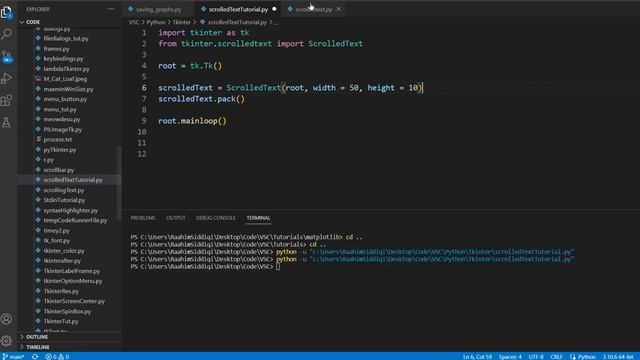Viewport: 640px width, 360px height.
Task: Open frames.py in explorer
Action: pos(56,49)
